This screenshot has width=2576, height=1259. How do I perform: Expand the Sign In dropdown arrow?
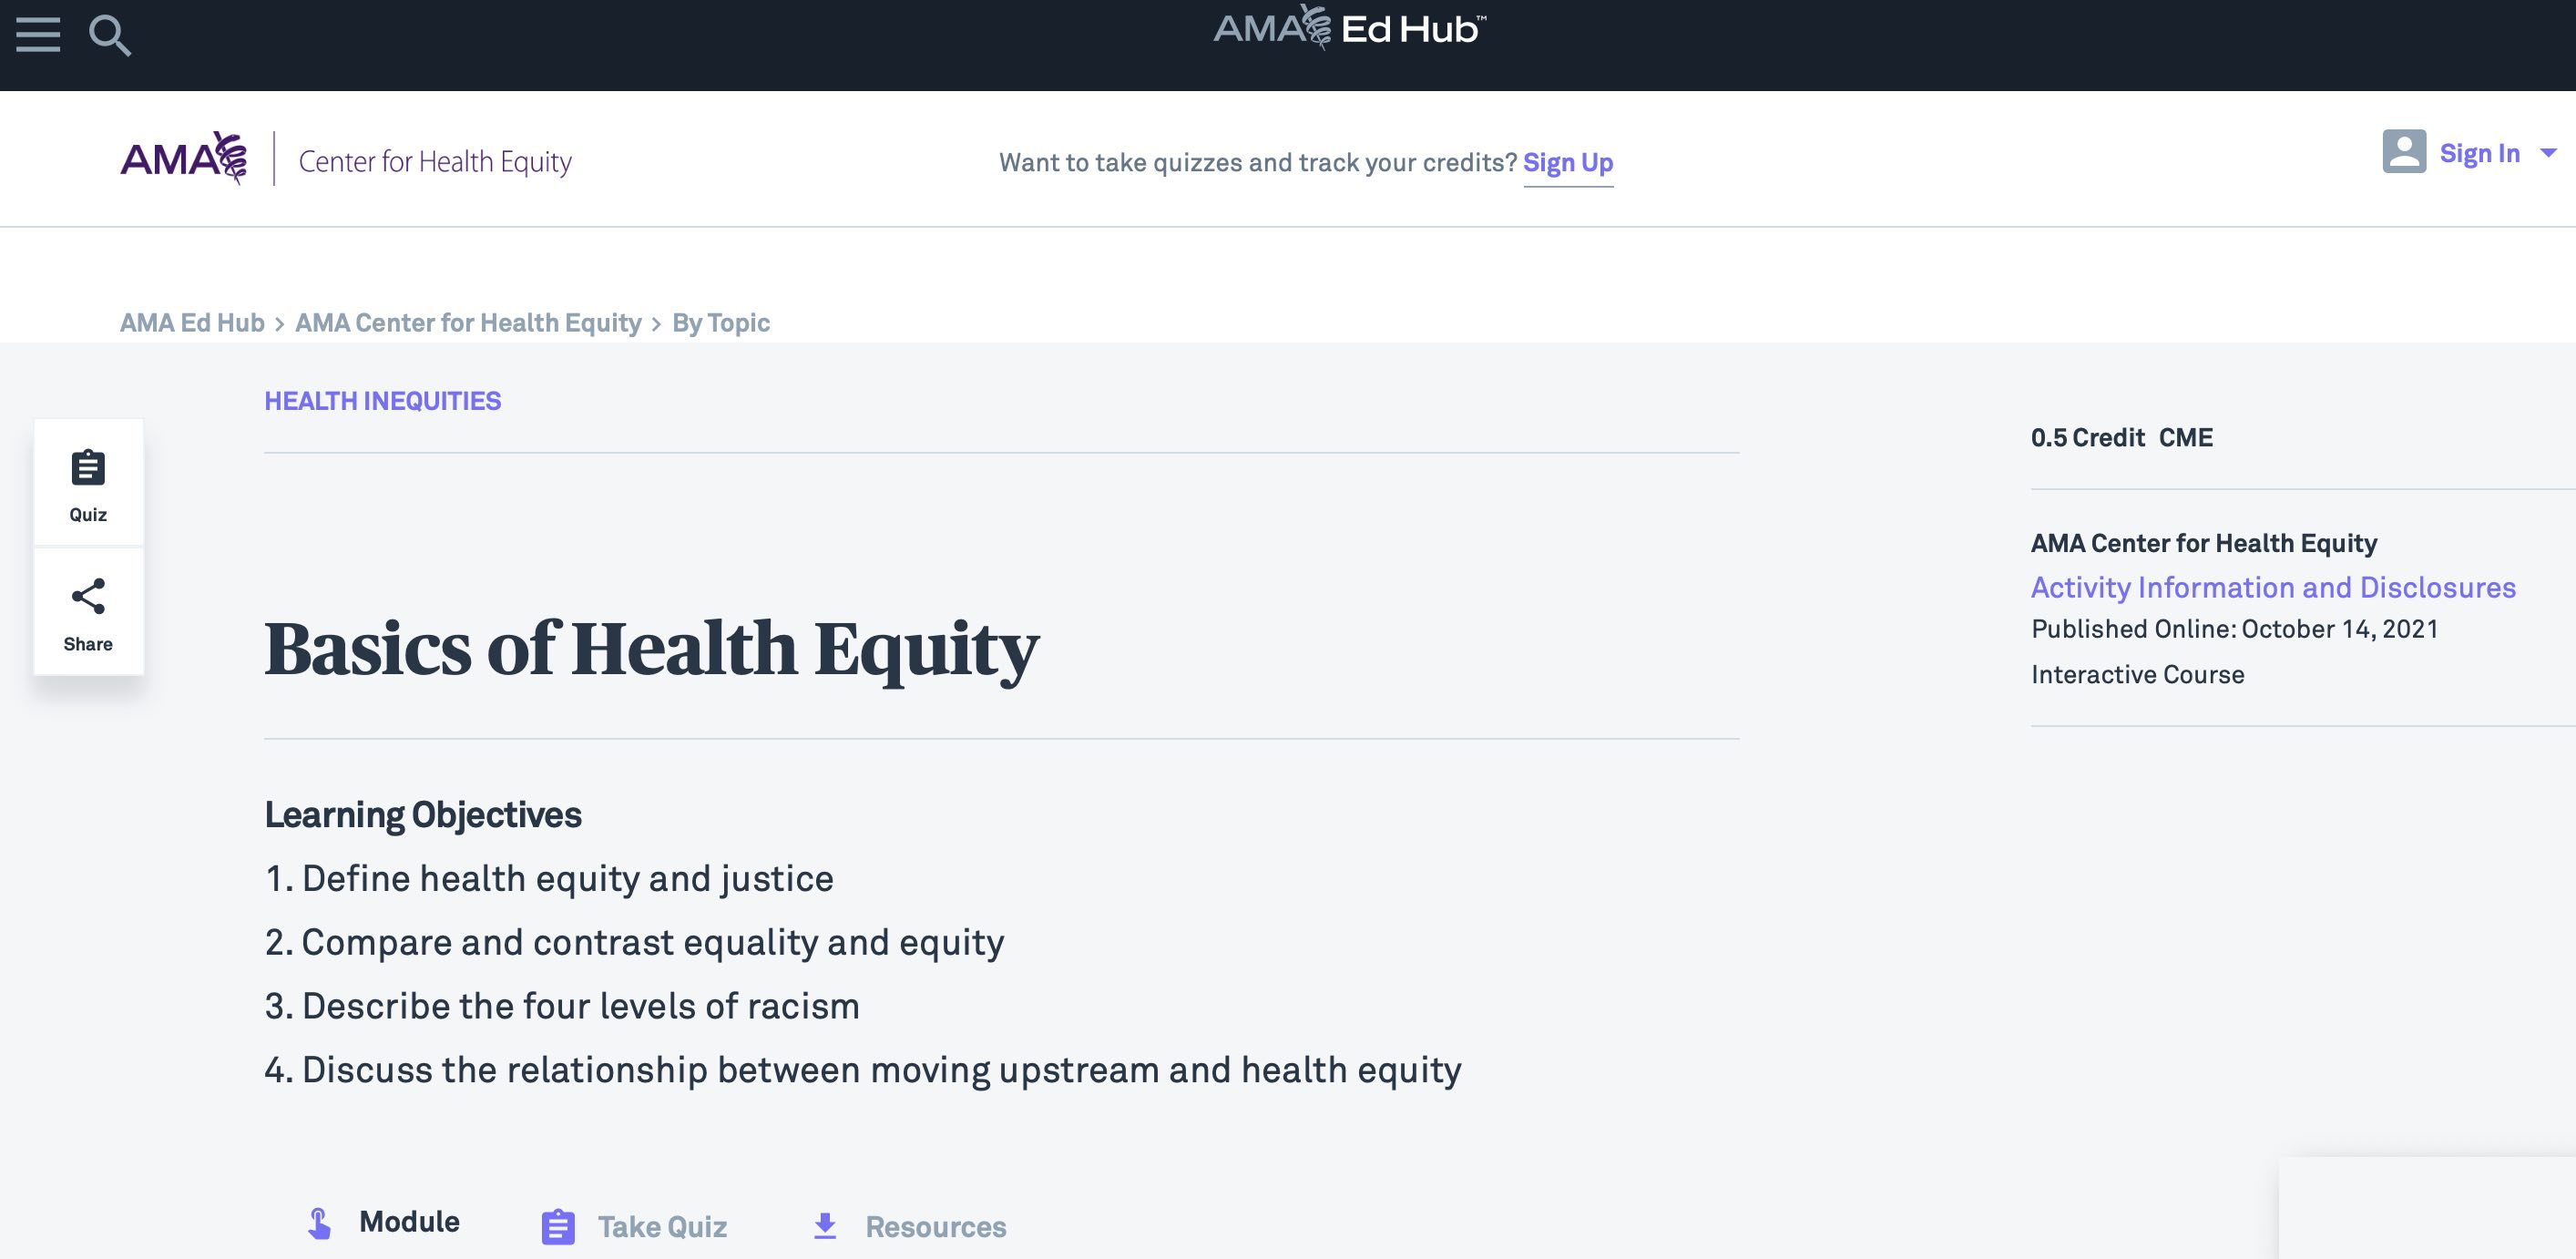click(x=2549, y=153)
